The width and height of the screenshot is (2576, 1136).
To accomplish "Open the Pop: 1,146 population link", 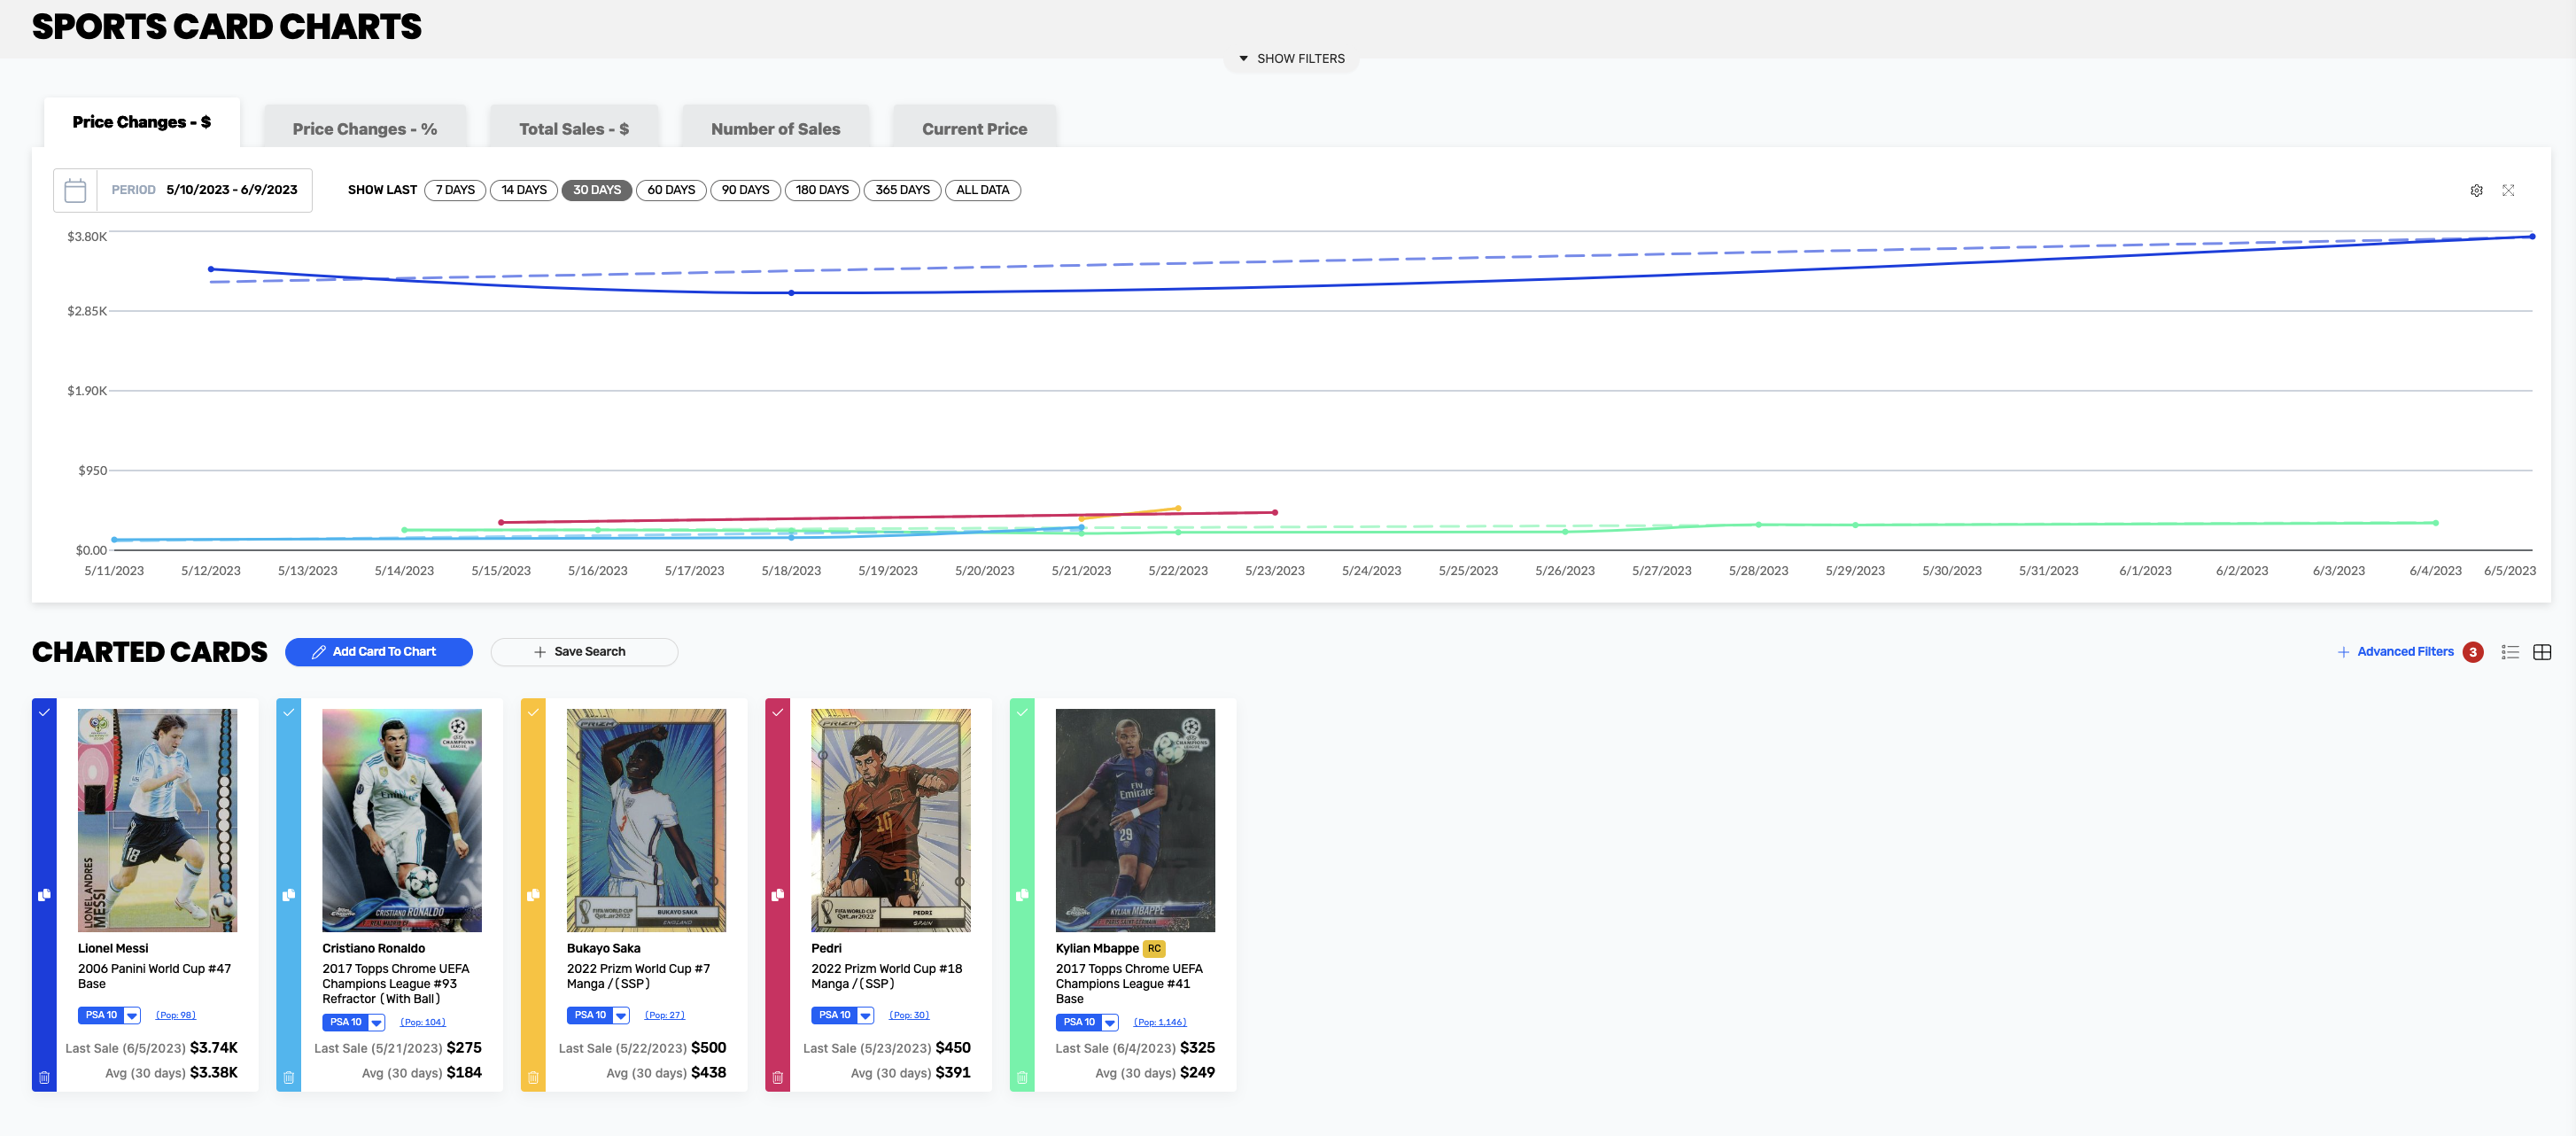I will [1160, 1022].
